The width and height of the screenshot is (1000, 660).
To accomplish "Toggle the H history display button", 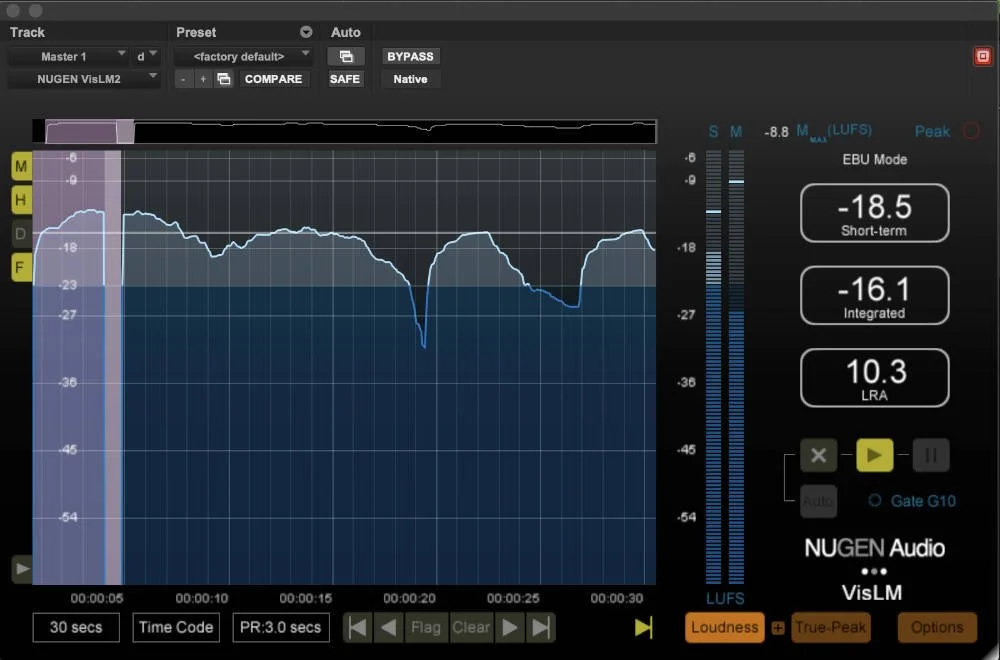I will click(21, 200).
